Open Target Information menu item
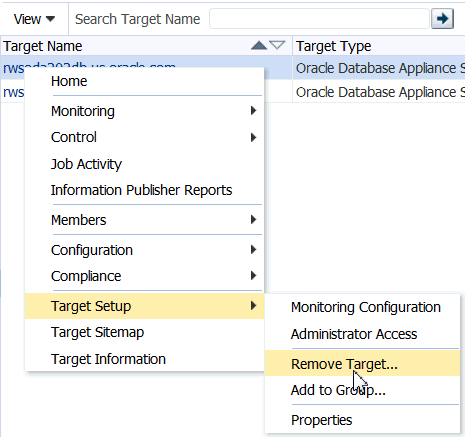 tap(145, 359)
